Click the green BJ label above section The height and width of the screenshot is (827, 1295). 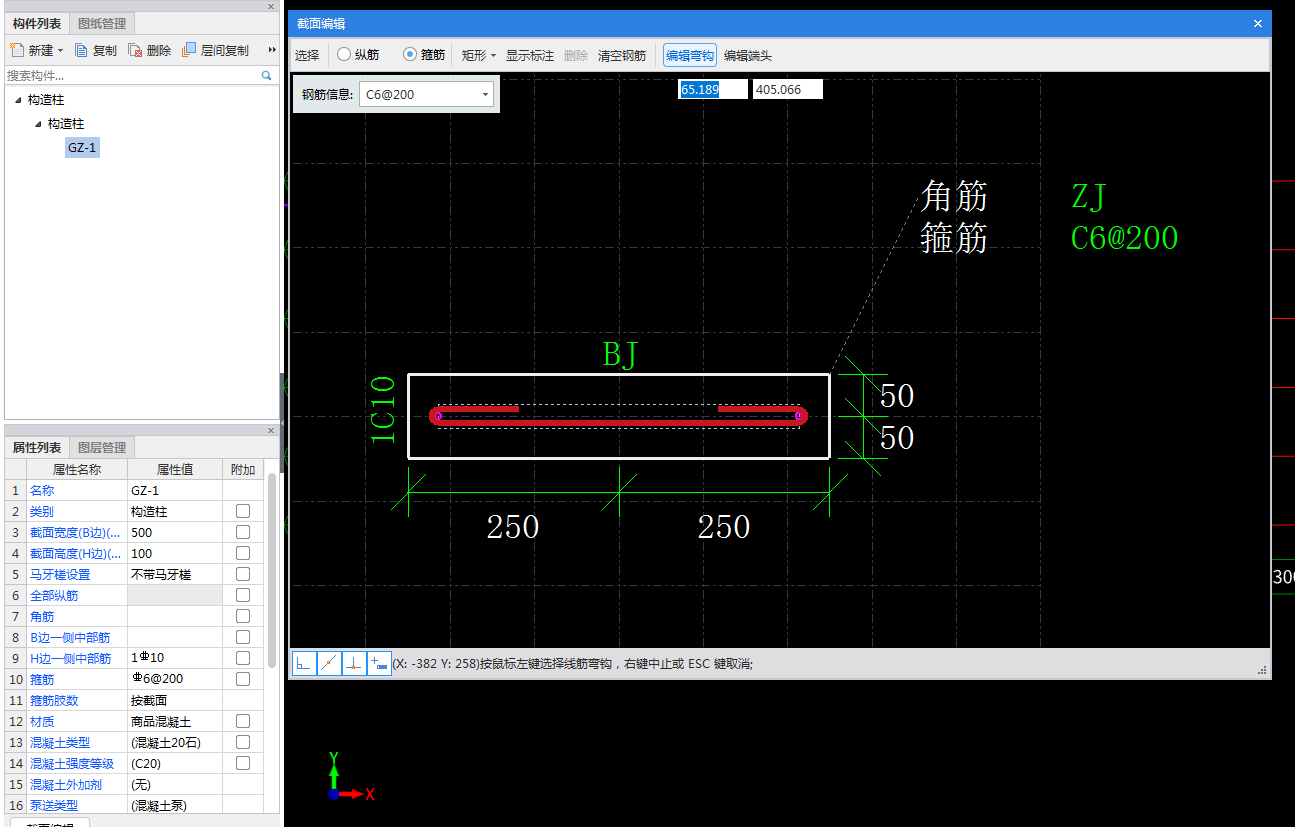[x=620, y=355]
